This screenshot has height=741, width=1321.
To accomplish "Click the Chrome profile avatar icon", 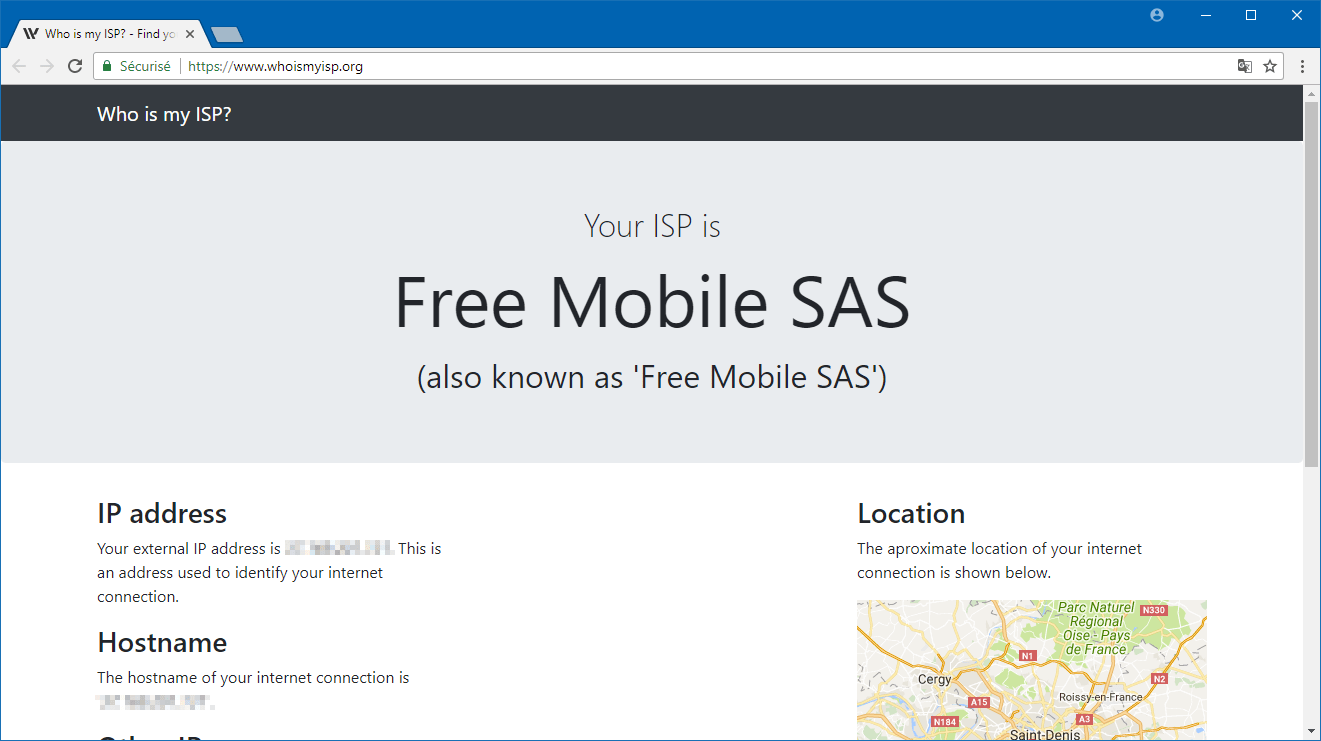I will tap(1157, 15).
